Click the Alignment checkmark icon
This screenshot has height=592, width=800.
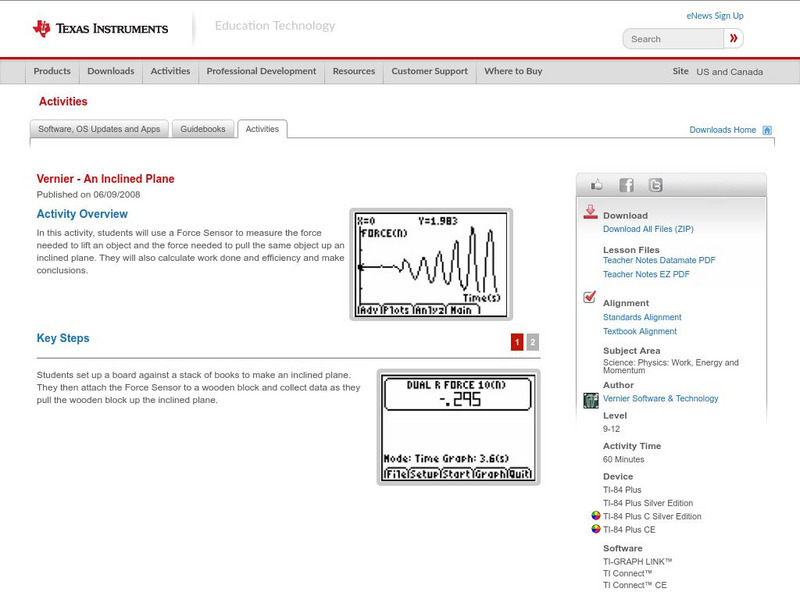point(590,298)
